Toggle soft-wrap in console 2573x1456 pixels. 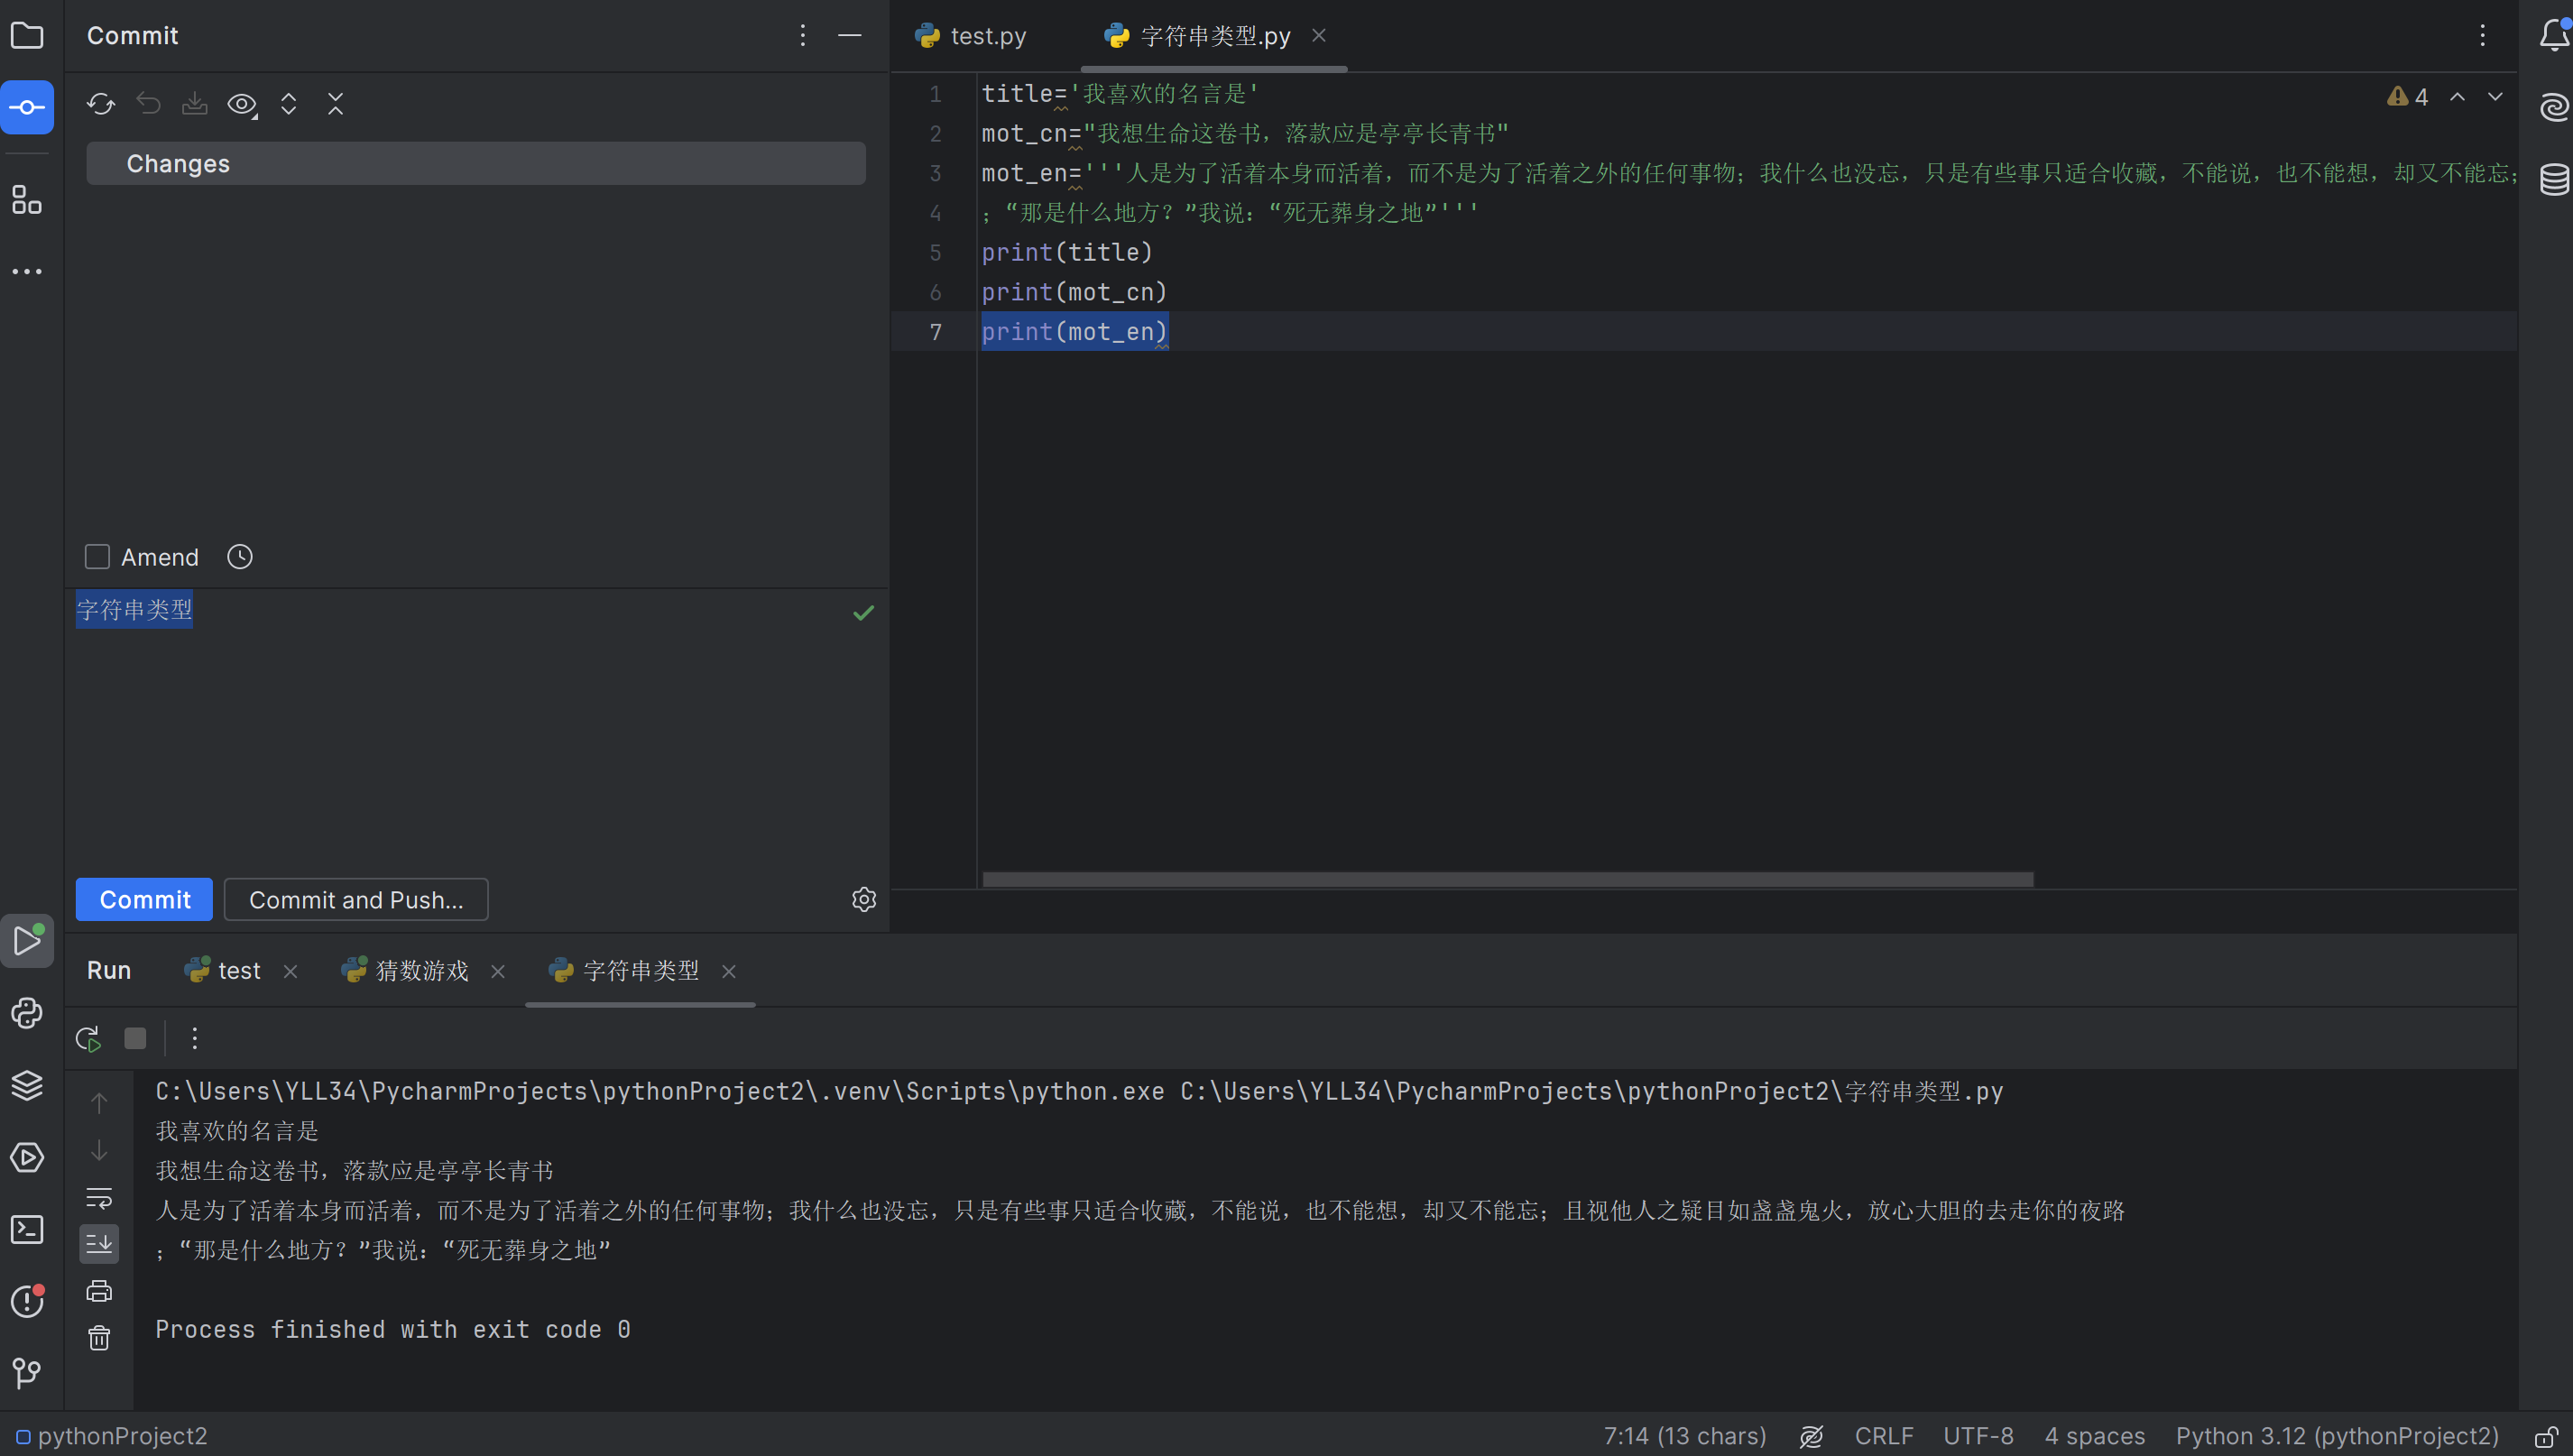99,1197
